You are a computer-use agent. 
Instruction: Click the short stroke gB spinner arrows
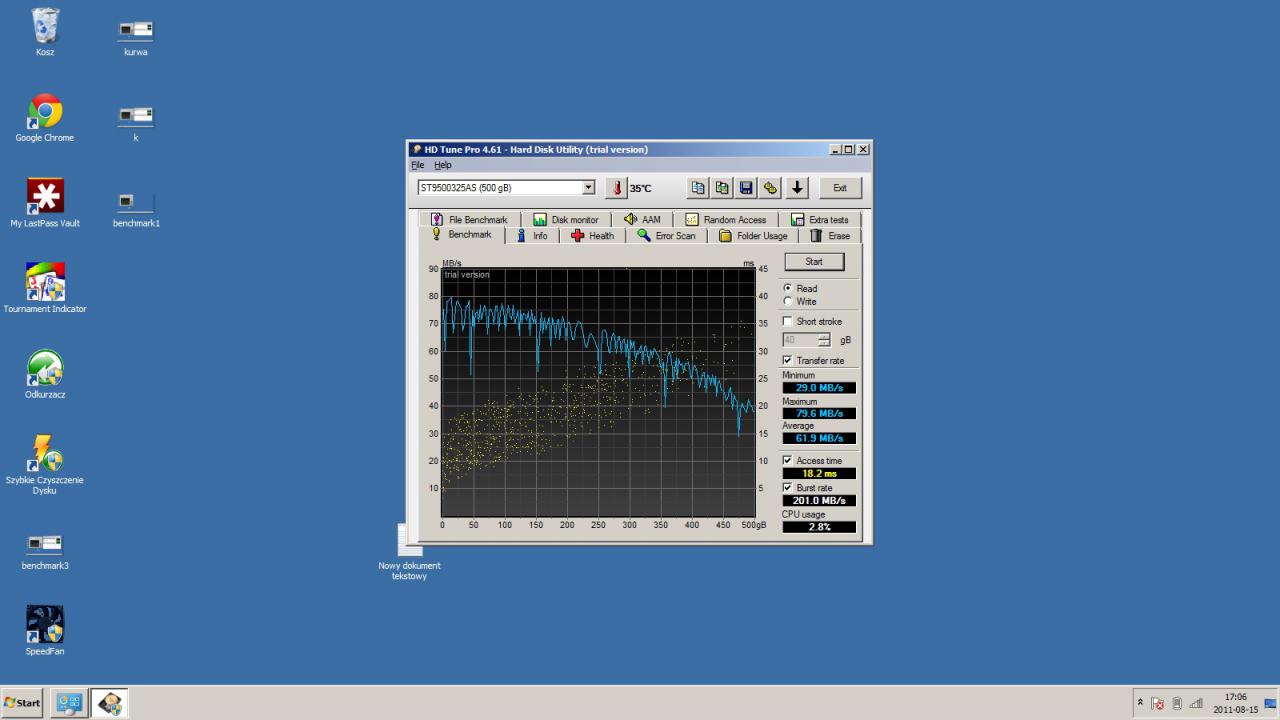[824, 340]
